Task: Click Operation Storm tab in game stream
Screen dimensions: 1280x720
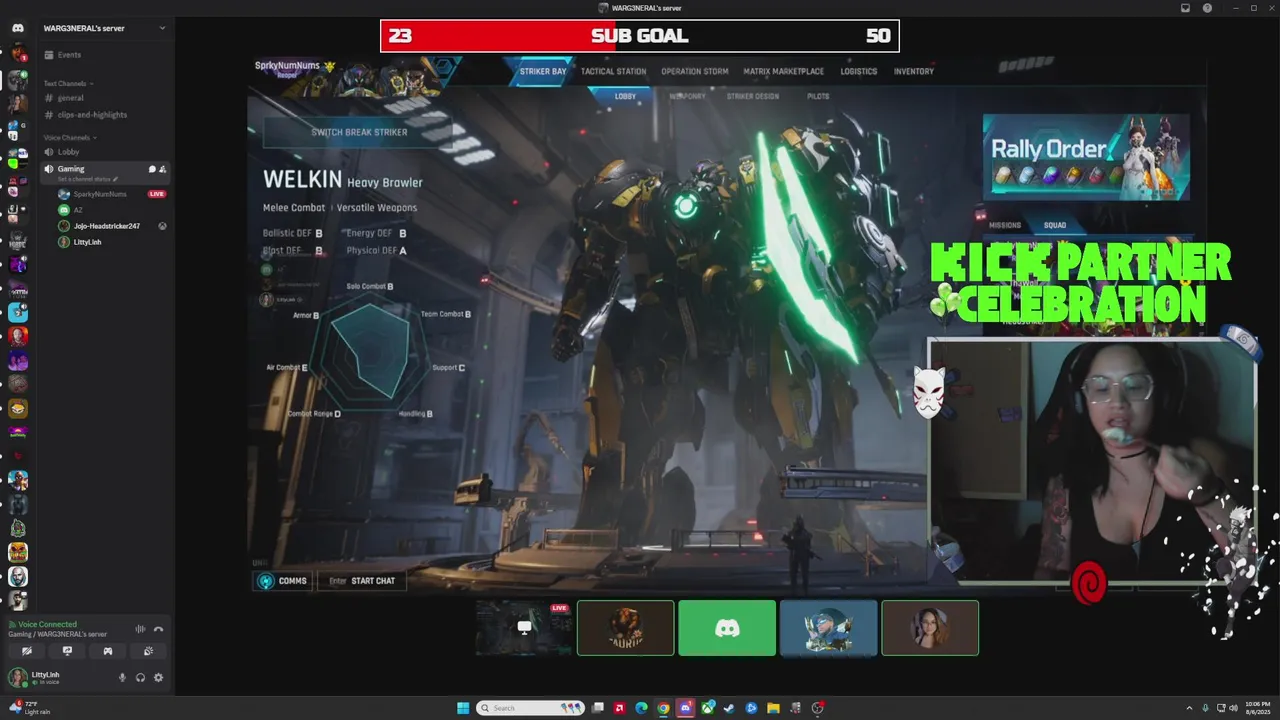Action: (x=695, y=71)
